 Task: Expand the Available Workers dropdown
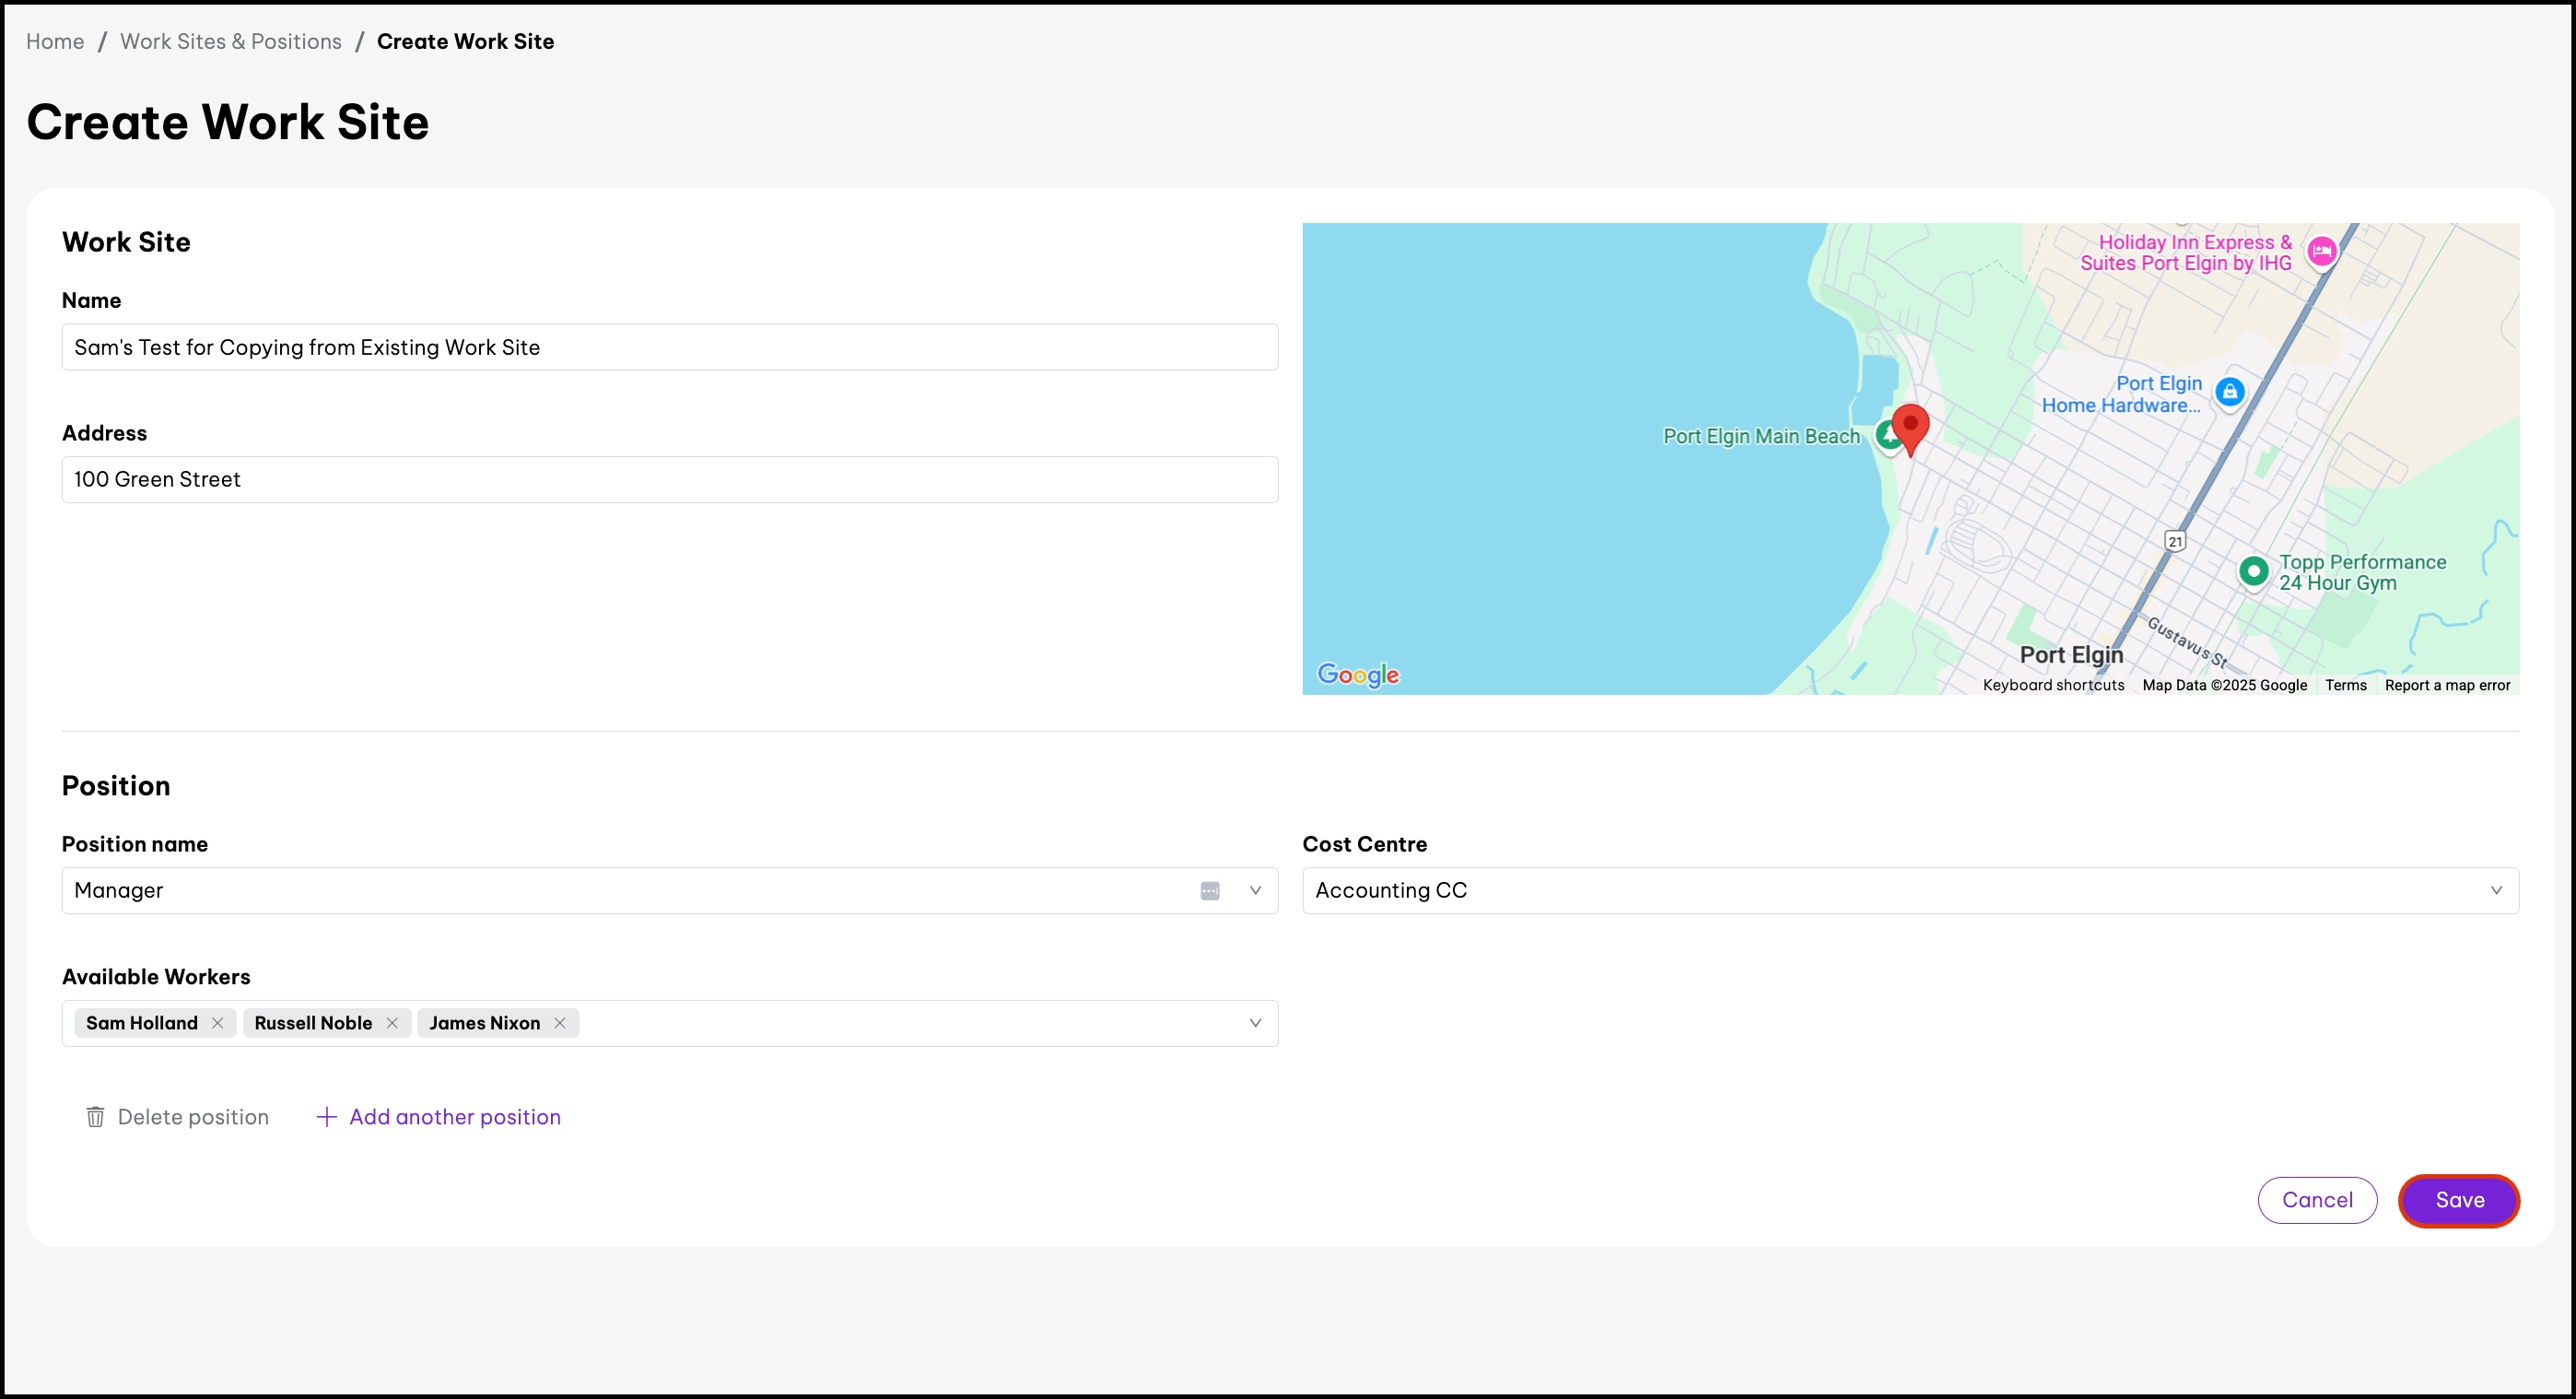tap(1255, 1023)
